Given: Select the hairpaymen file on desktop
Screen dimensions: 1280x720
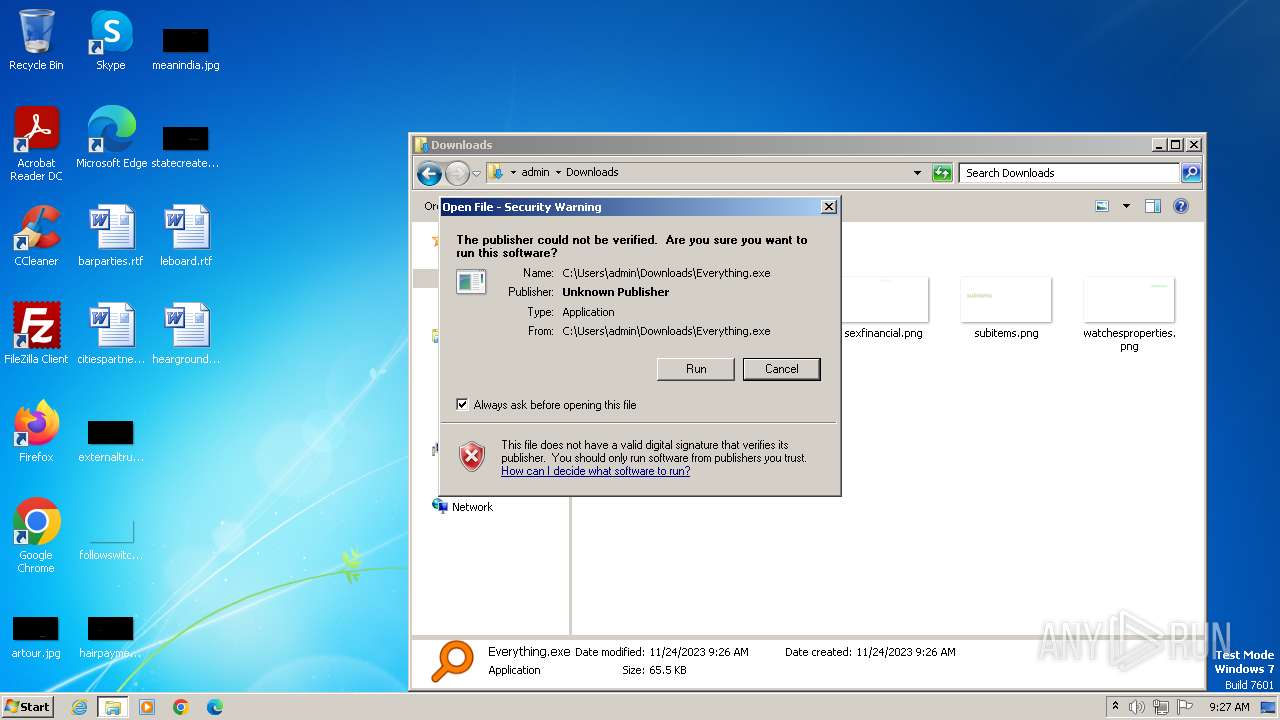Looking at the screenshot, I should click(x=111, y=637).
